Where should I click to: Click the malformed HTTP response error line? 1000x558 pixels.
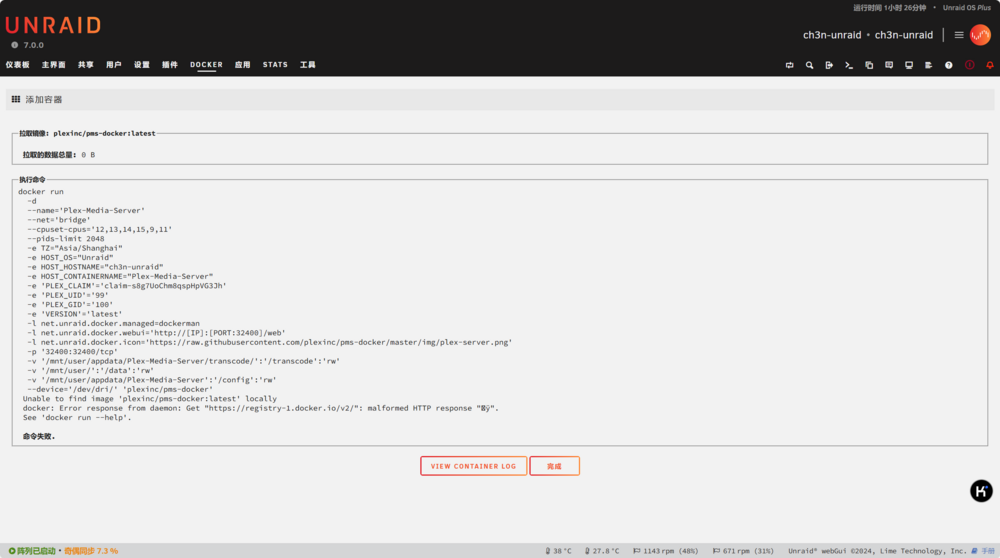point(261,408)
